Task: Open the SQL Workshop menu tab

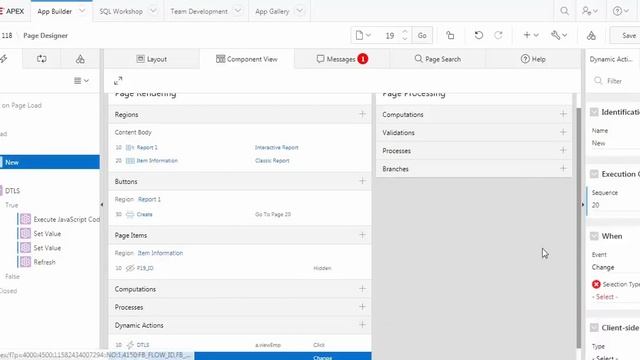Action: [121, 11]
